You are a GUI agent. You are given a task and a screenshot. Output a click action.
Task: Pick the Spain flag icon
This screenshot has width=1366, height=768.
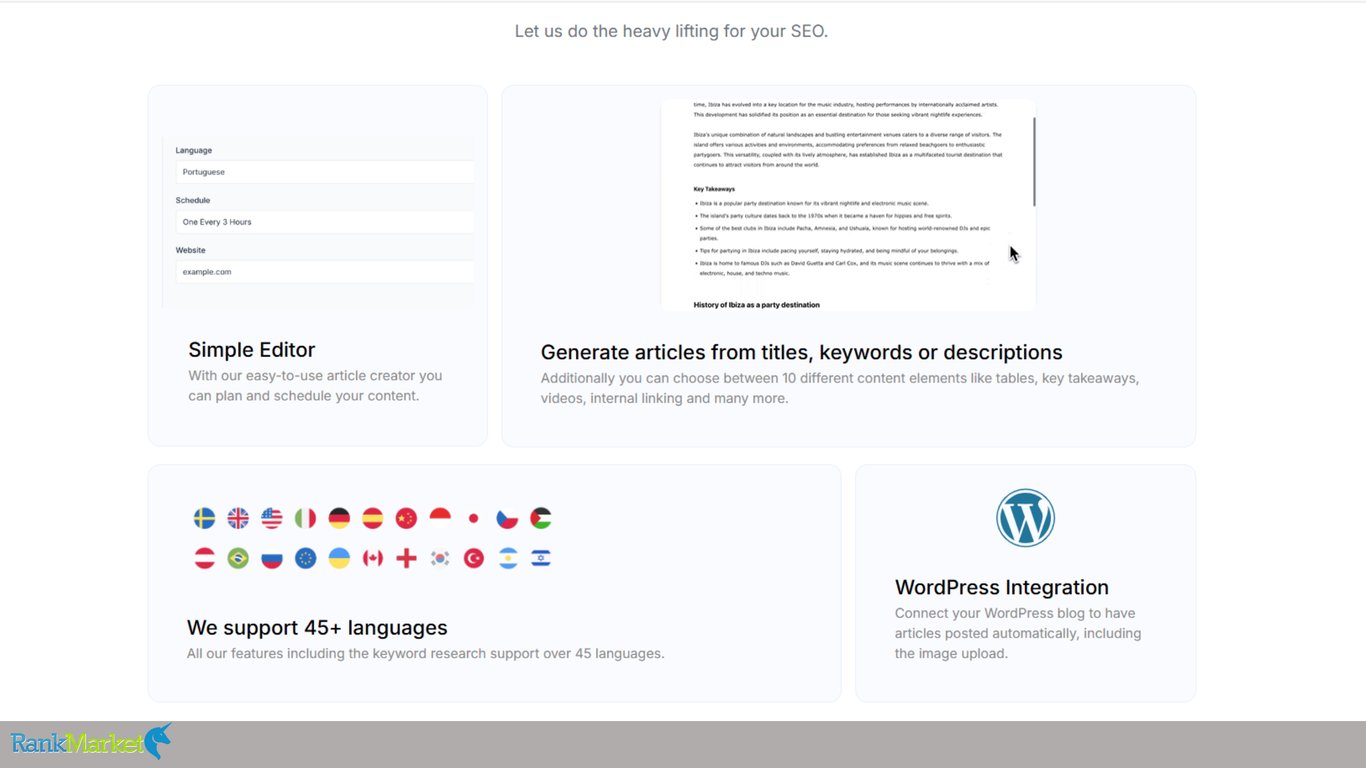tap(372, 518)
